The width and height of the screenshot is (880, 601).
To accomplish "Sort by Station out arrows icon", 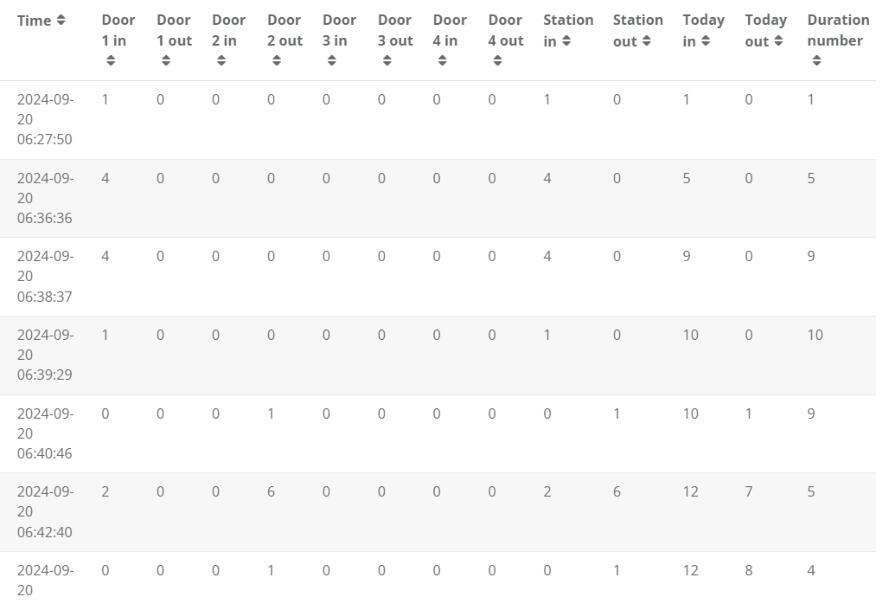I will pos(646,41).
